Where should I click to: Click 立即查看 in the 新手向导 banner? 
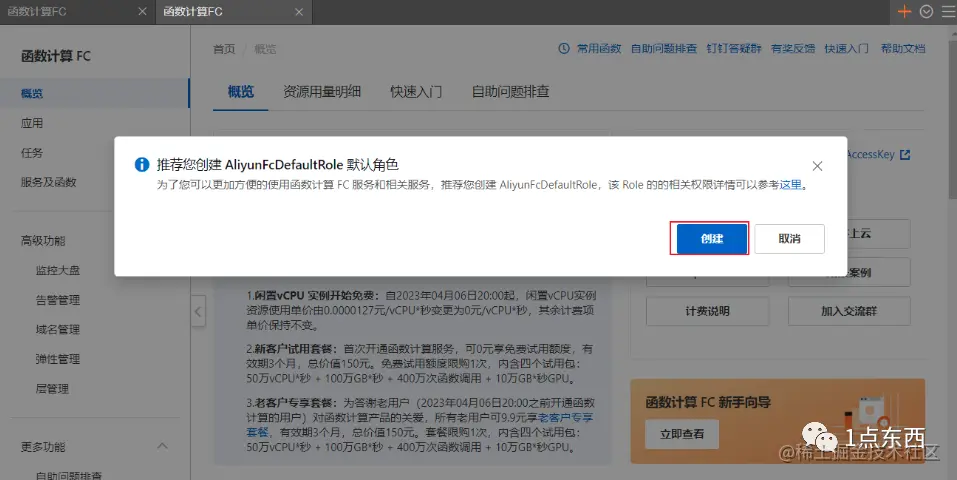click(682, 434)
